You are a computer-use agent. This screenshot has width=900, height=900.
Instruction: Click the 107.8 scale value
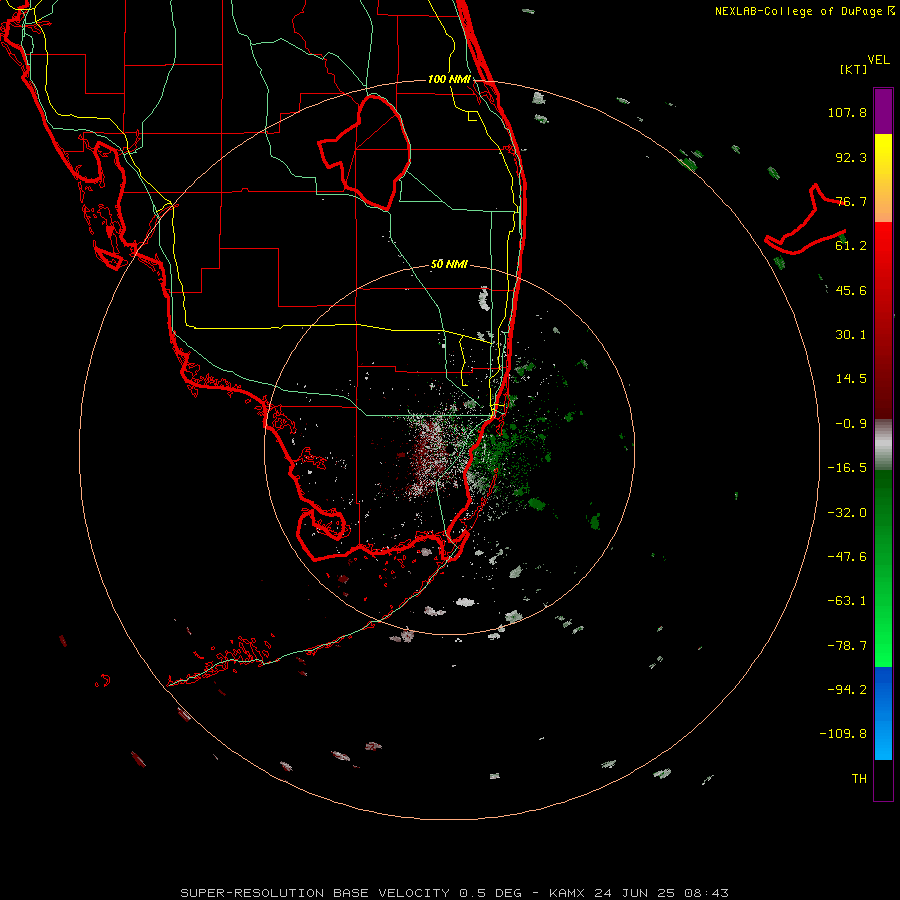tap(847, 112)
